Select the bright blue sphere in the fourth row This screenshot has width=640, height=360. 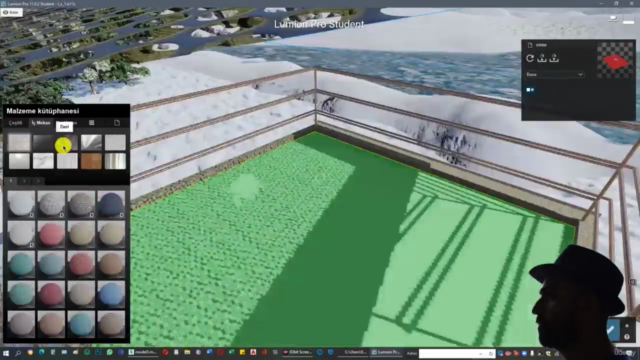[x=111, y=294]
